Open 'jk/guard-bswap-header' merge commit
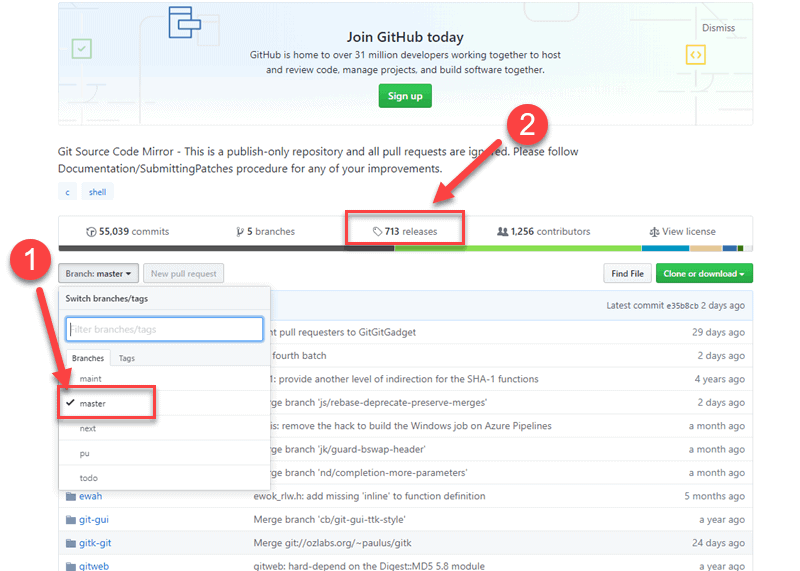800x571 pixels. pos(348,449)
